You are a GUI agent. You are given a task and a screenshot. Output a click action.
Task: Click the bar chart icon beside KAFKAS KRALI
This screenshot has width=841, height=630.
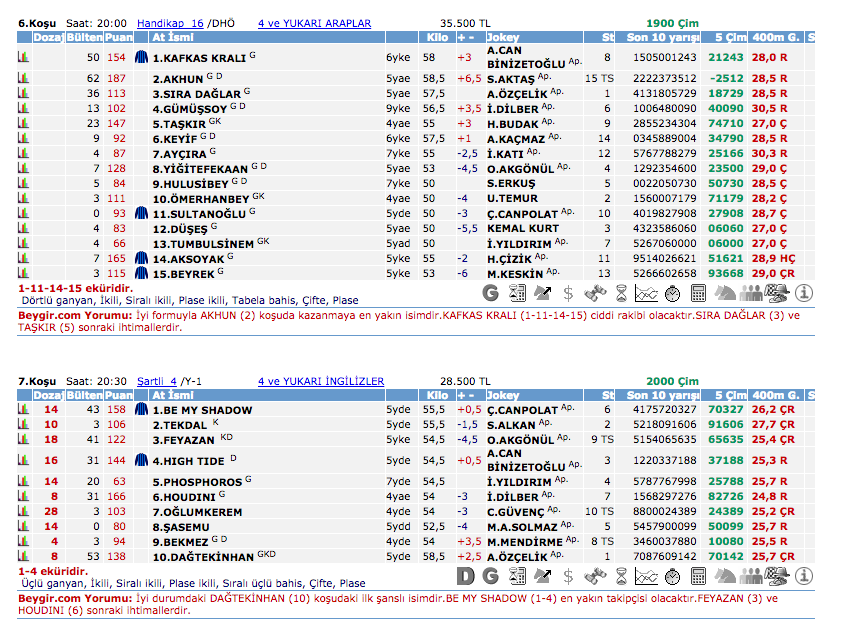23,58
